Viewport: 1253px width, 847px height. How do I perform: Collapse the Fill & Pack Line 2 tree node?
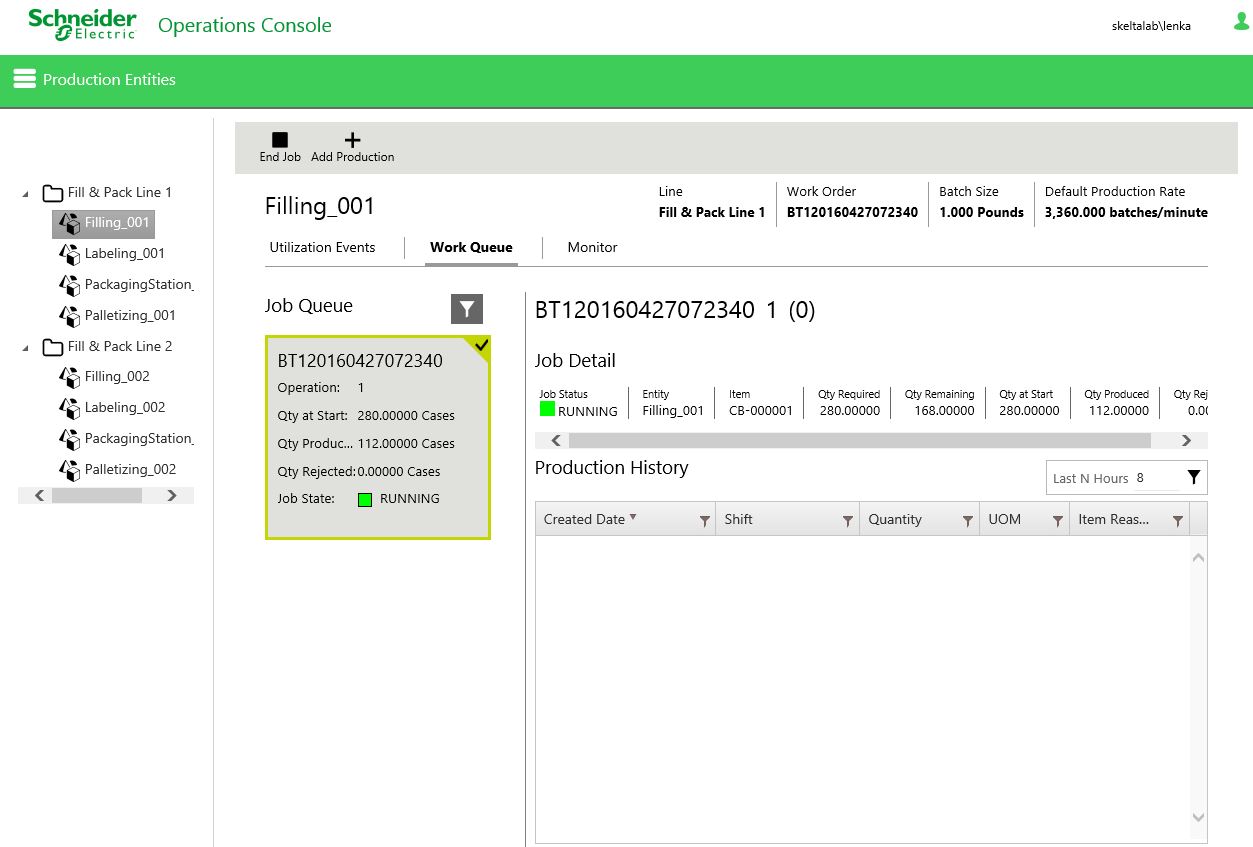click(25, 348)
